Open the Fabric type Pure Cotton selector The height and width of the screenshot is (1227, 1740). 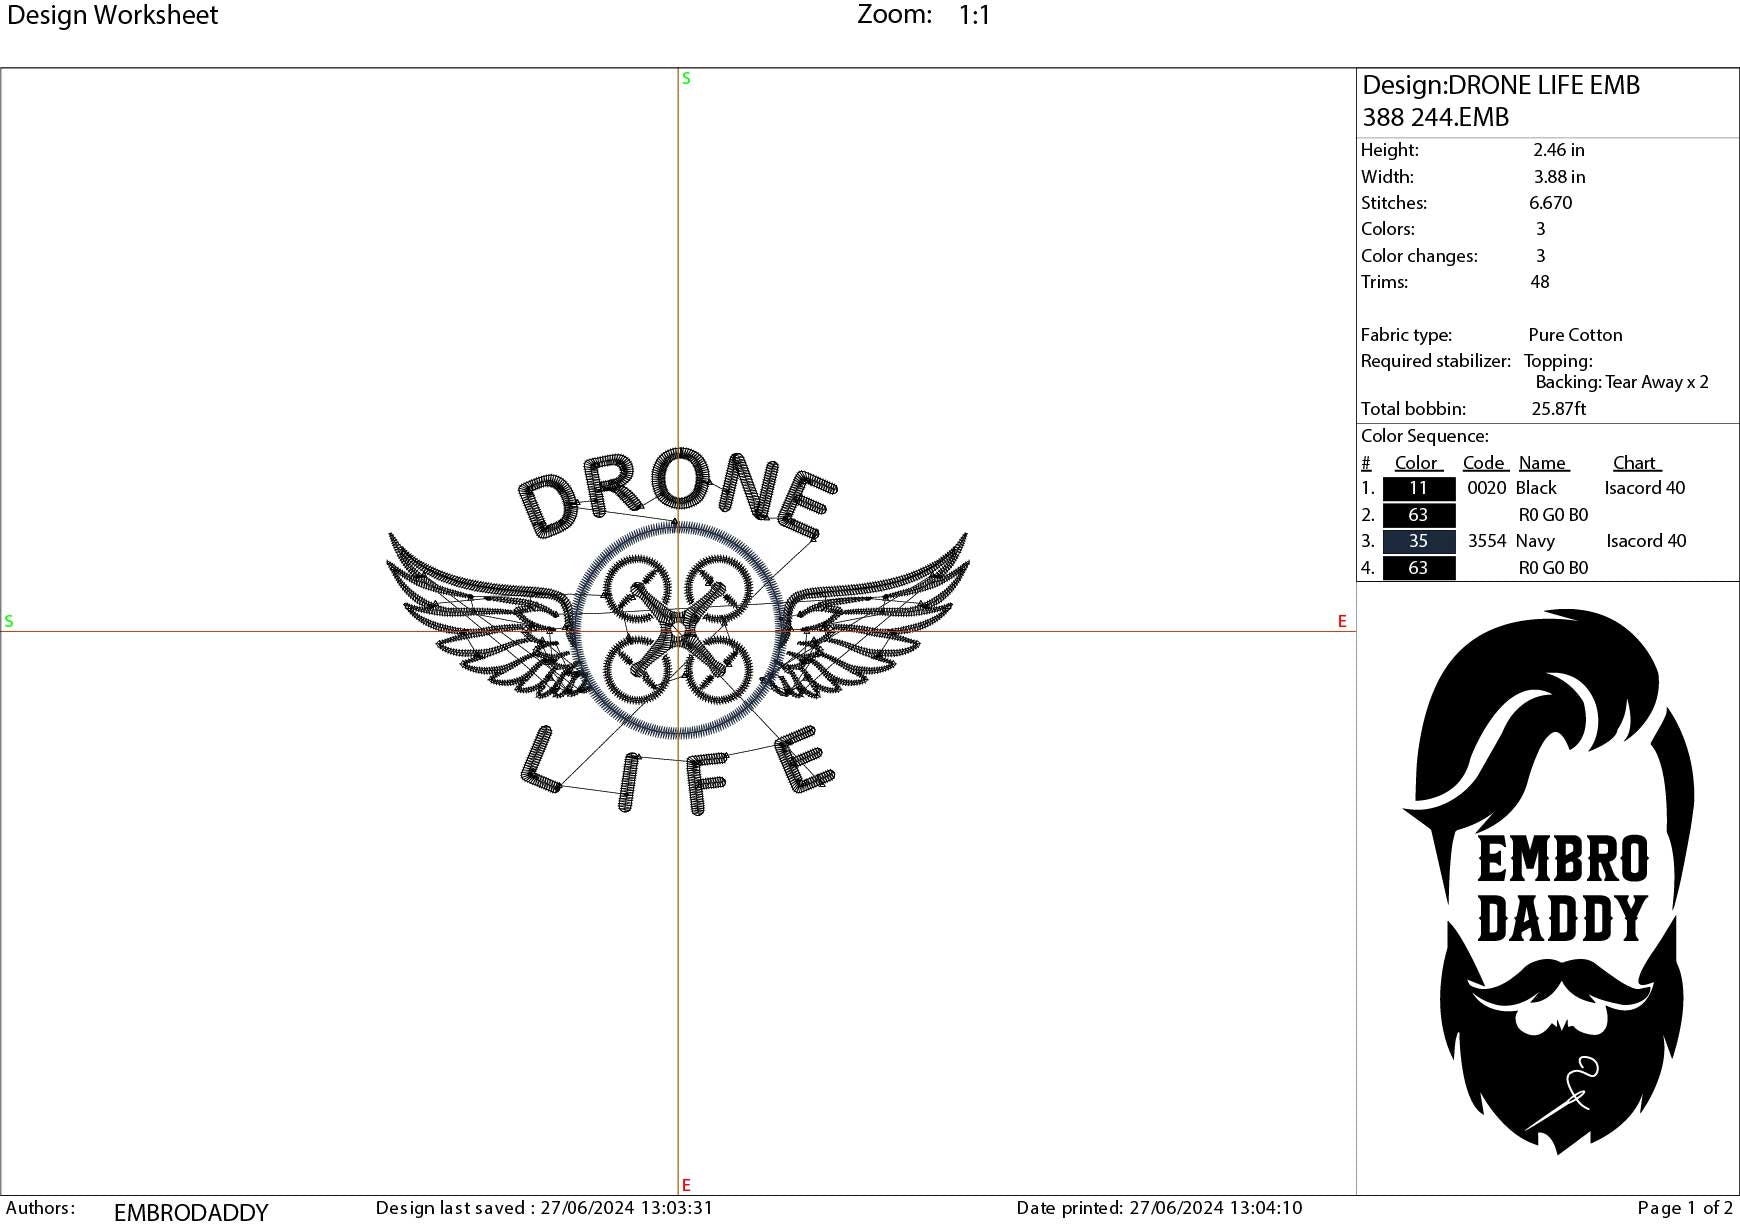[1576, 334]
